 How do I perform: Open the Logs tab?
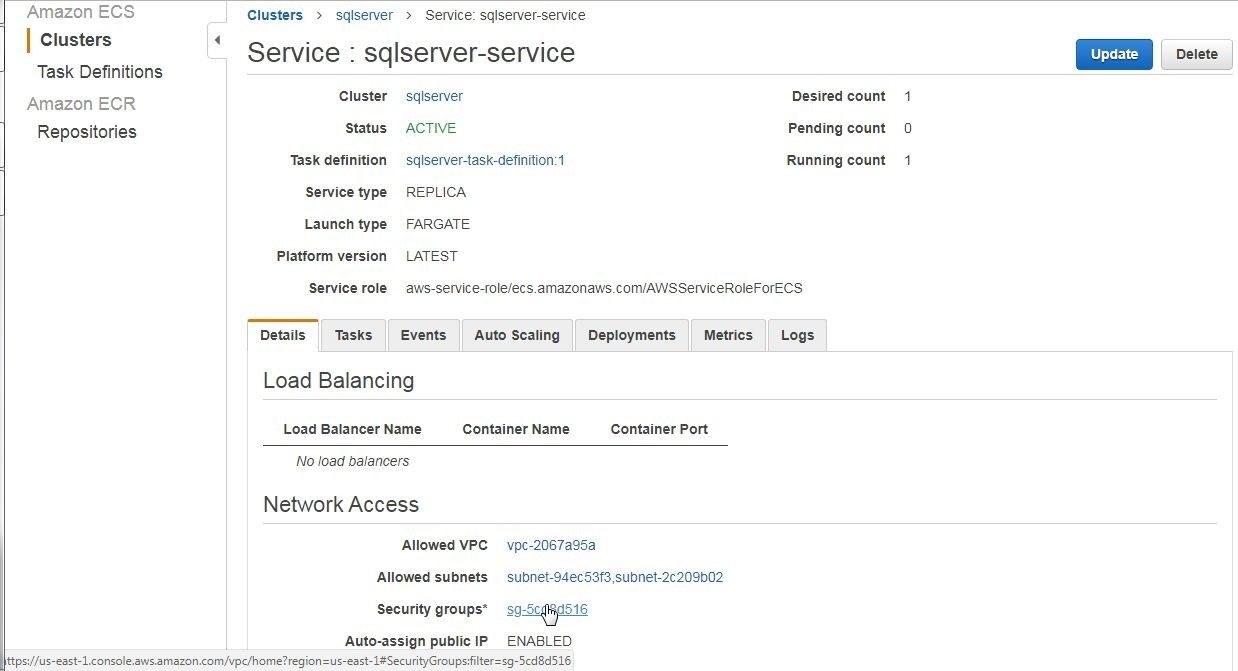click(797, 335)
